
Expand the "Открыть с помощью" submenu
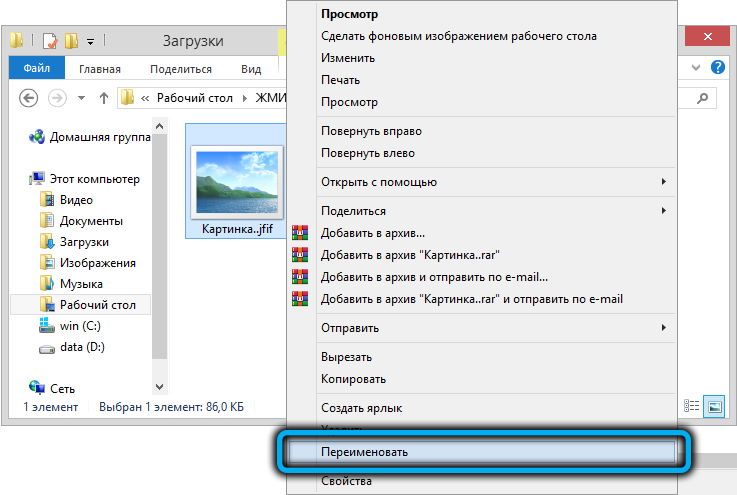(x=663, y=182)
